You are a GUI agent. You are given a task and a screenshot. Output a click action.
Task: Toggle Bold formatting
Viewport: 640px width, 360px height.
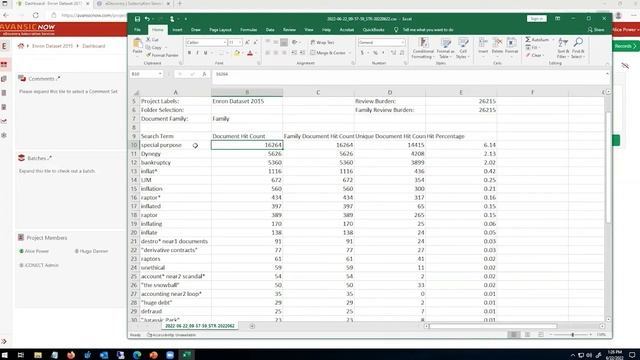click(189, 53)
